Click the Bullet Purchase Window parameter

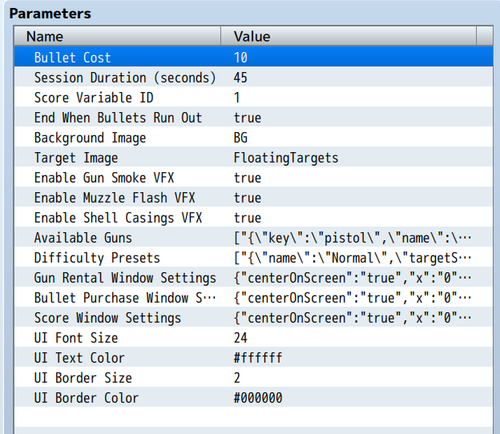click(x=253, y=297)
